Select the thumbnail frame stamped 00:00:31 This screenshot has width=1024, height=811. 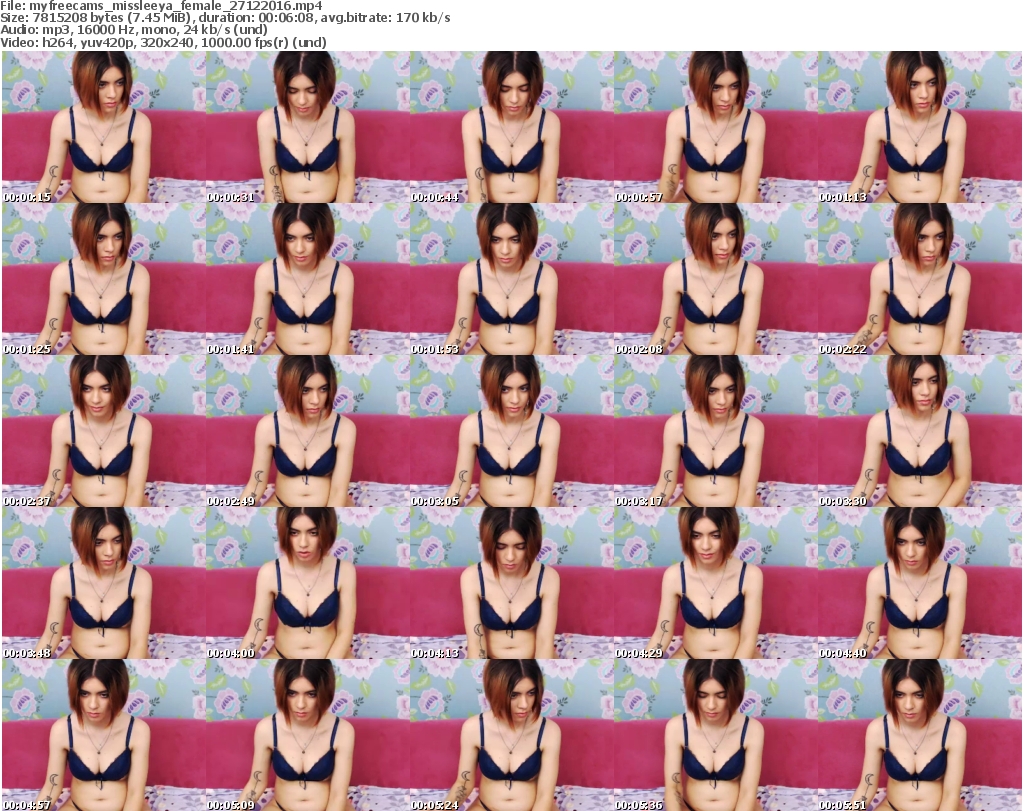pos(308,127)
